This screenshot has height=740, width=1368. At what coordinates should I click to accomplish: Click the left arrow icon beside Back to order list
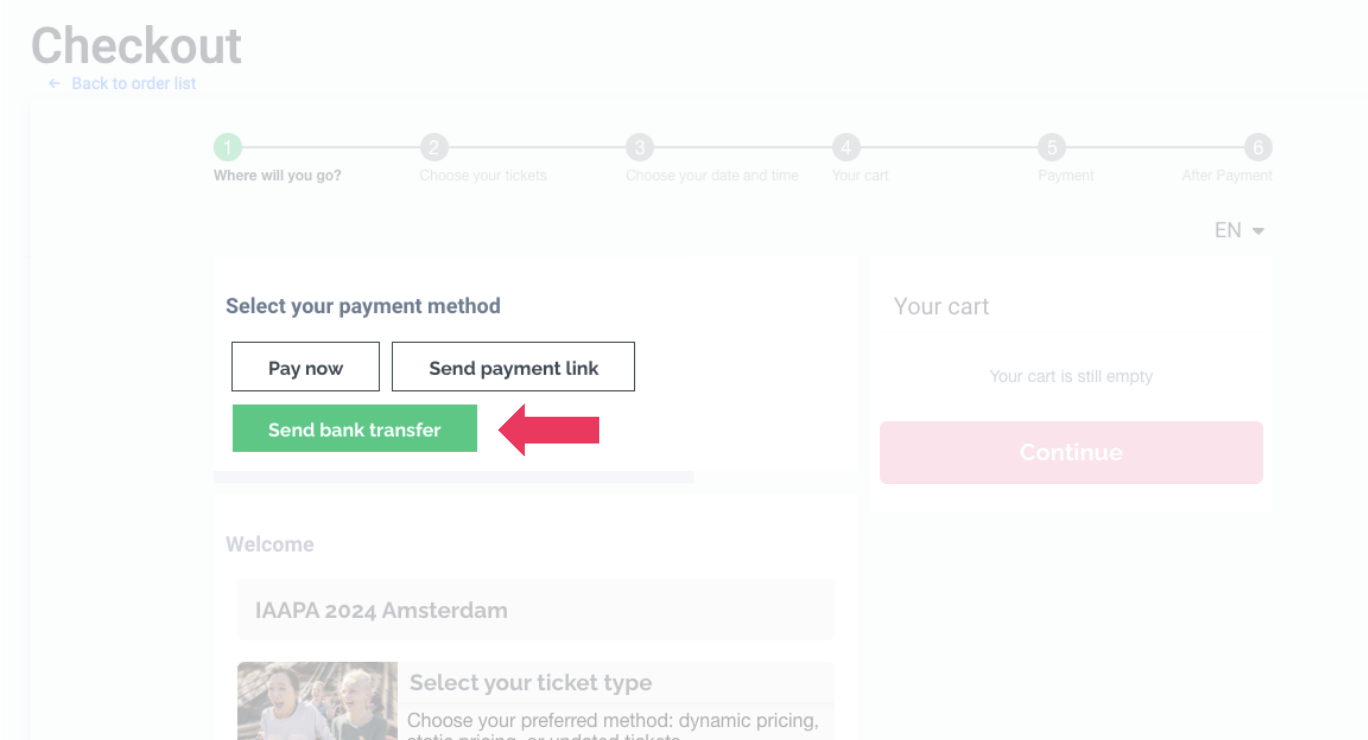[x=55, y=84]
